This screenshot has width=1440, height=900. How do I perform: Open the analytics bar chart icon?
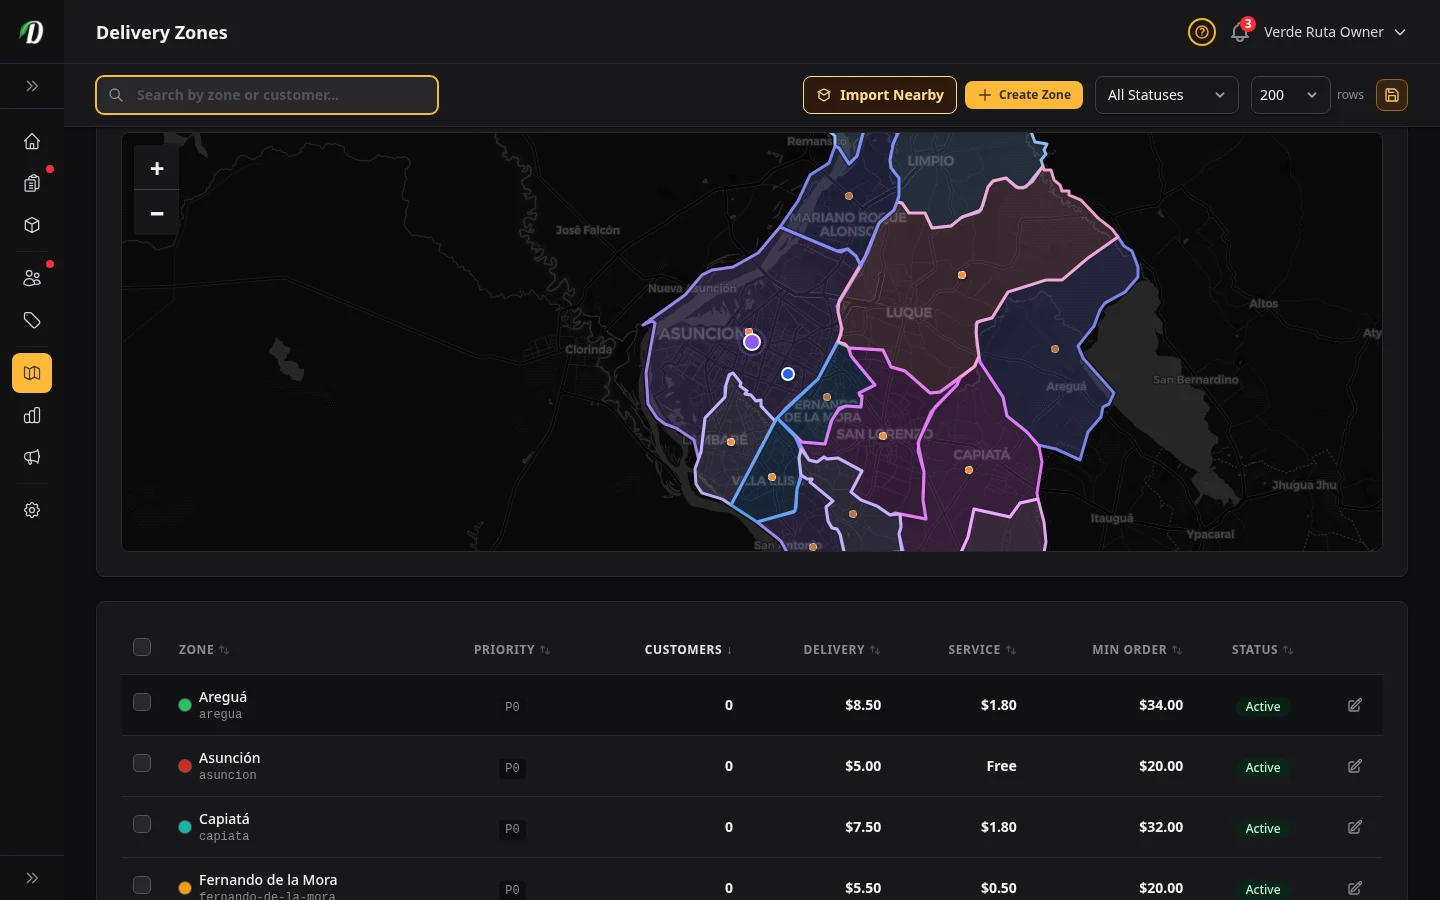pyautogui.click(x=32, y=415)
